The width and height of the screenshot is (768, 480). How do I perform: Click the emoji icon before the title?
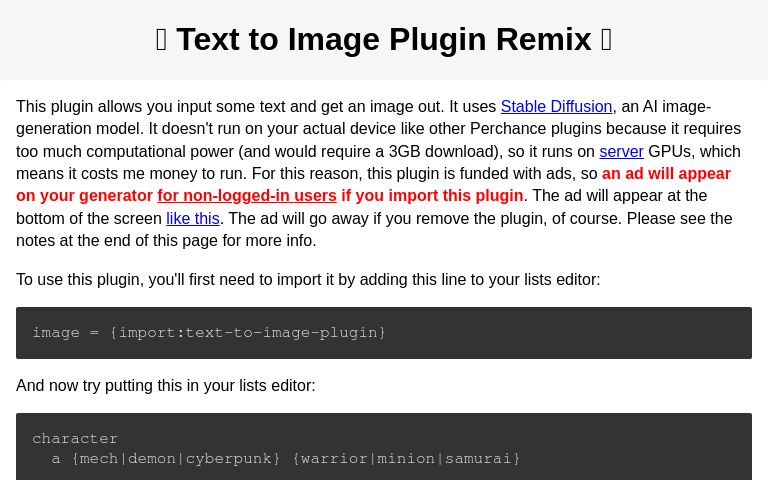point(161,39)
